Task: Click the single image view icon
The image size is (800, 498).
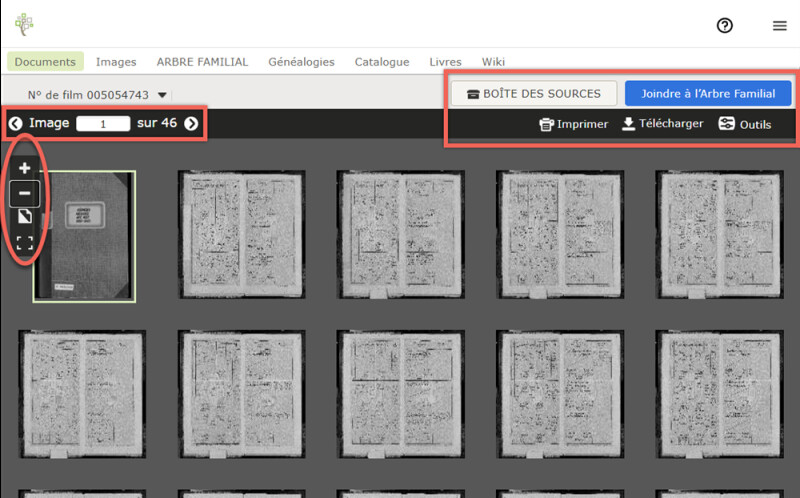Action: pos(25,217)
